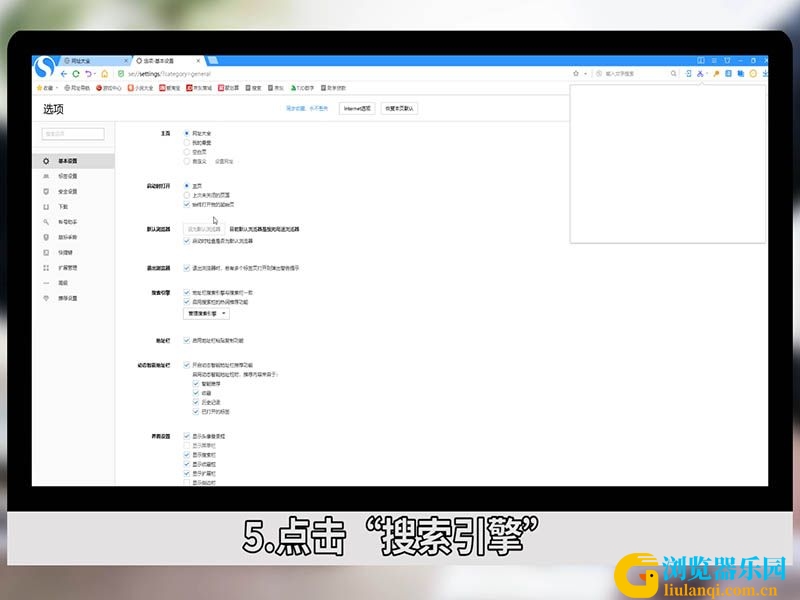
Task: Open the 基本设置 sidebar item
Action: tap(74, 161)
